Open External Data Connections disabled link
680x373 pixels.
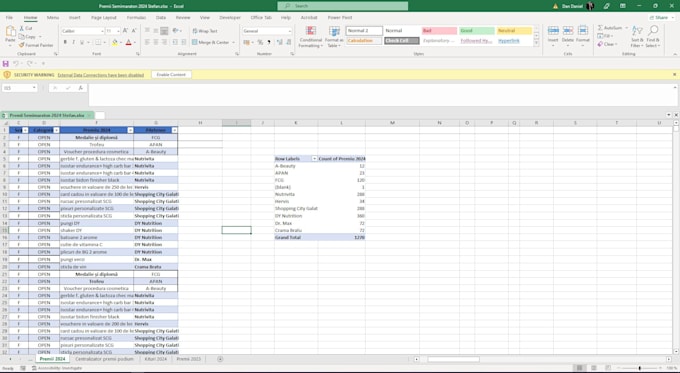pyautogui.click(x=101, y=75)
